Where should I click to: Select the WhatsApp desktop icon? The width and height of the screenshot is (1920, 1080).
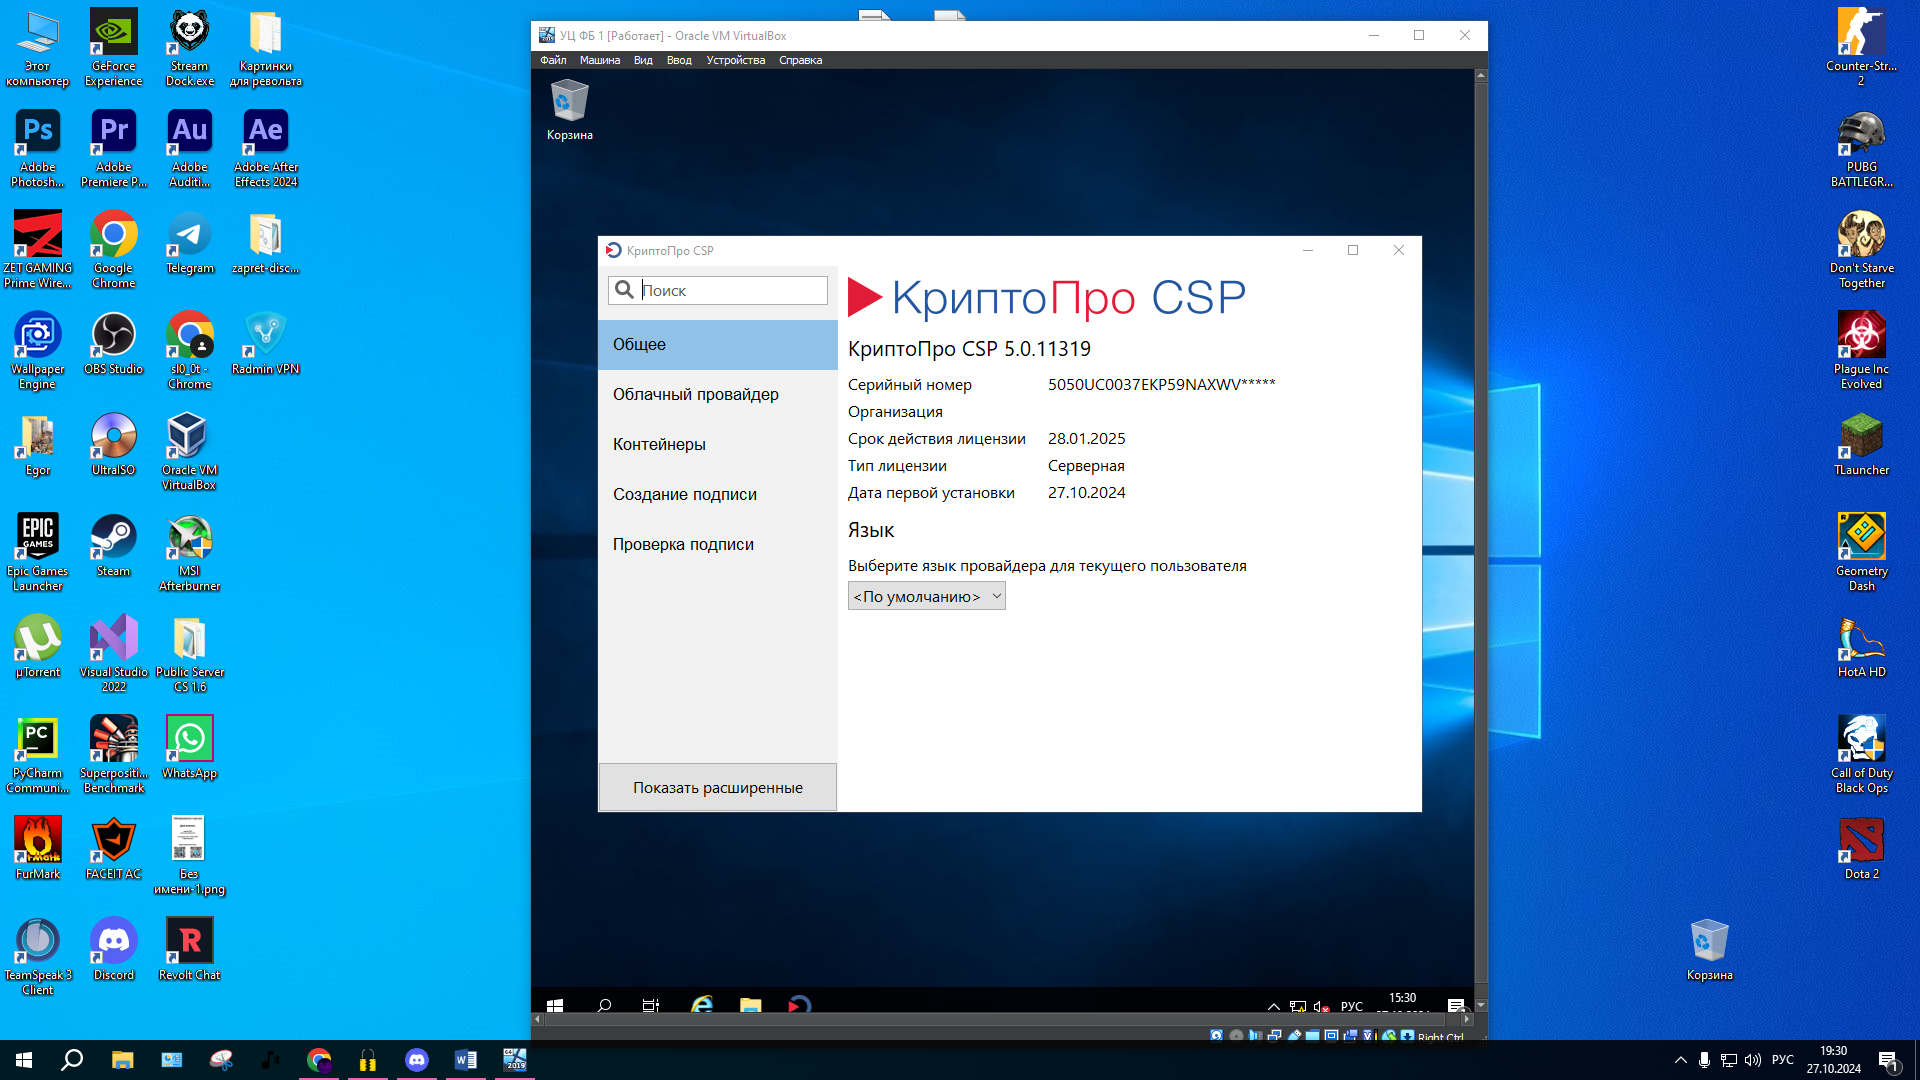point(190,747)
